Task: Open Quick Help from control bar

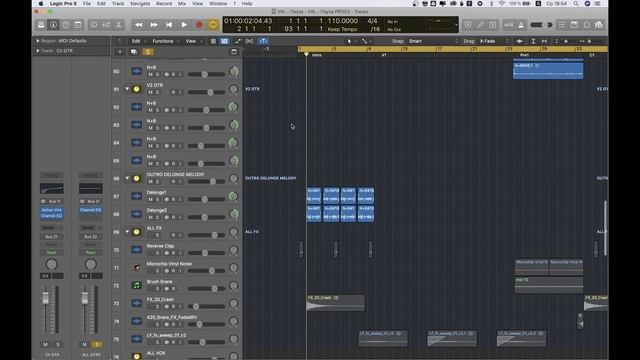Action: click(x=66, y=25)
